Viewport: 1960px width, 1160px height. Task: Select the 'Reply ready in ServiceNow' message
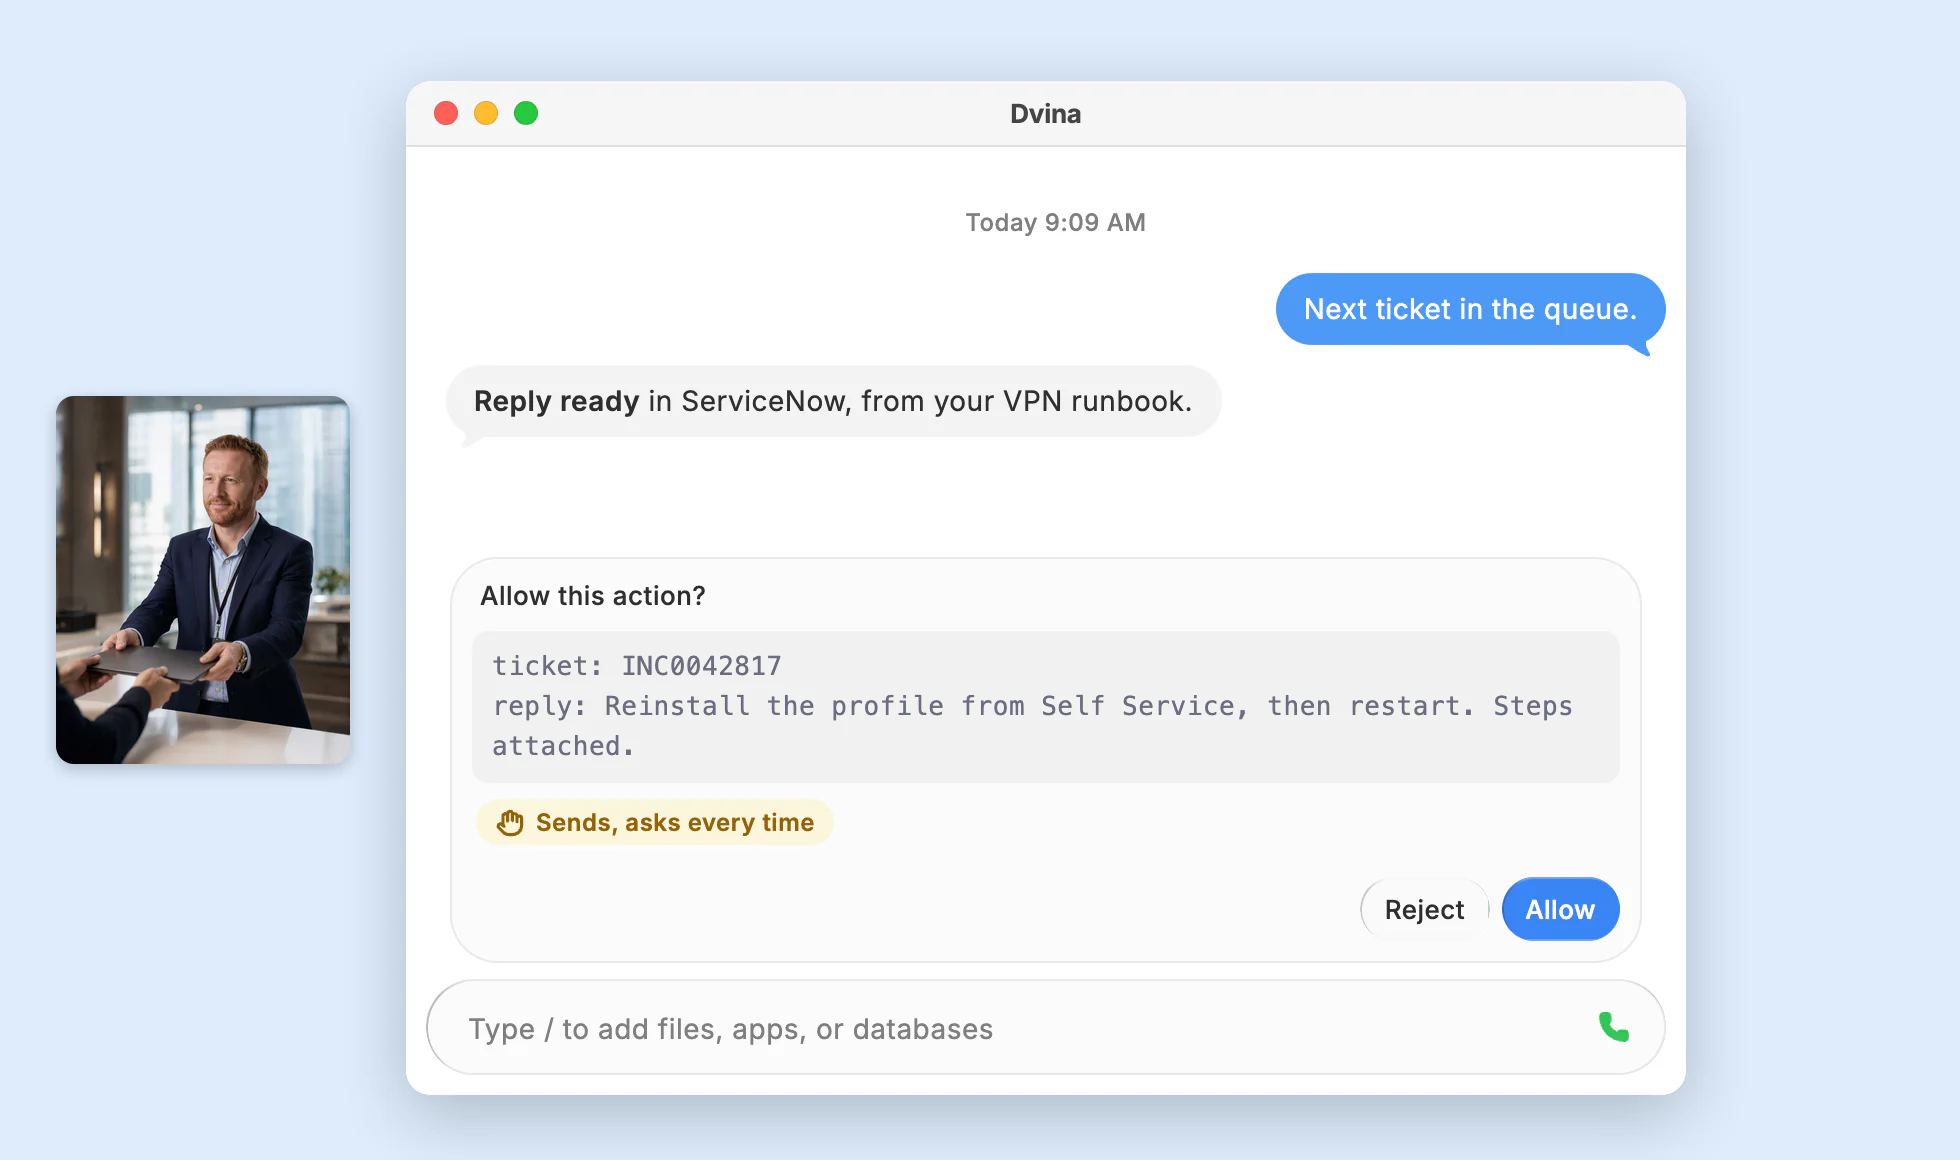(x=833, y=401)
